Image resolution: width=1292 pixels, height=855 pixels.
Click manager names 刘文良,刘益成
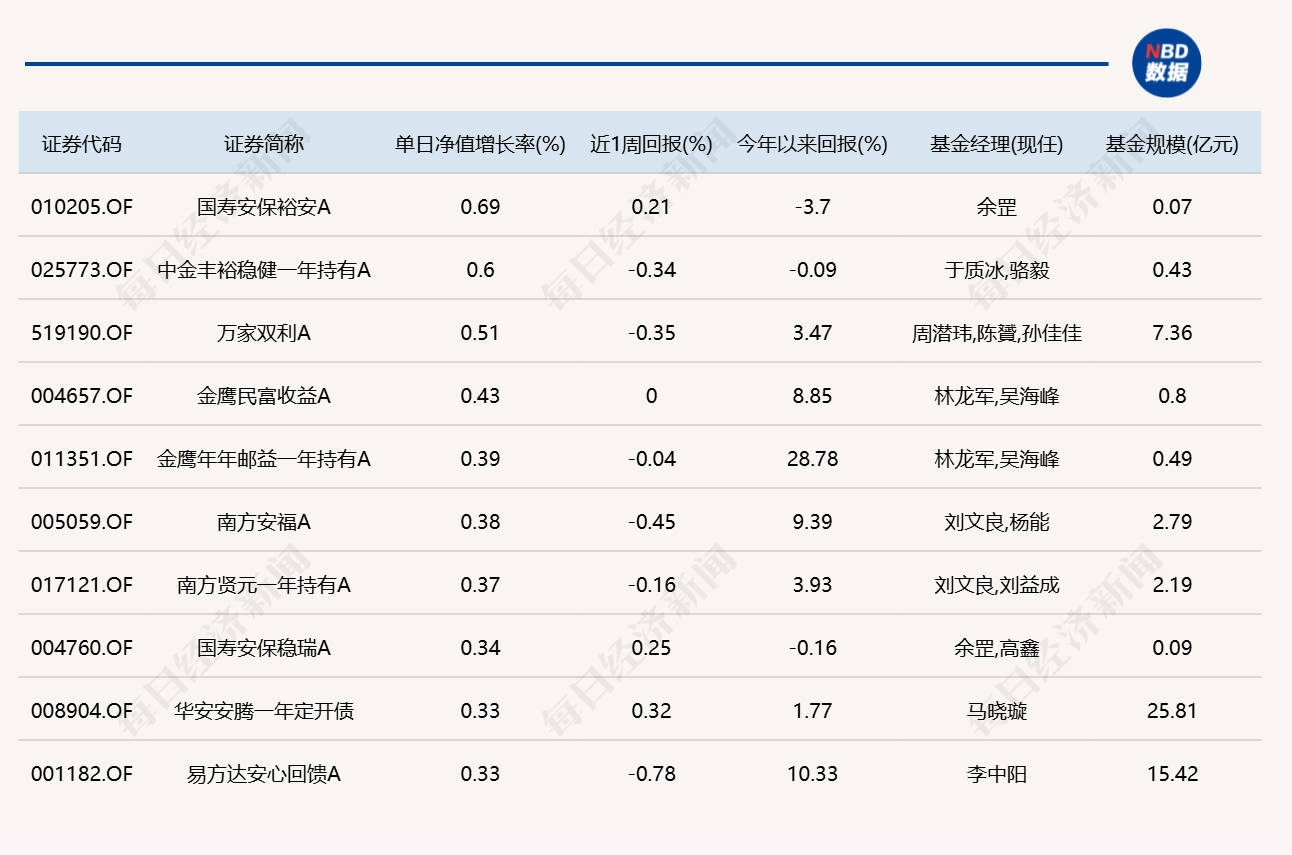point(996,585)
